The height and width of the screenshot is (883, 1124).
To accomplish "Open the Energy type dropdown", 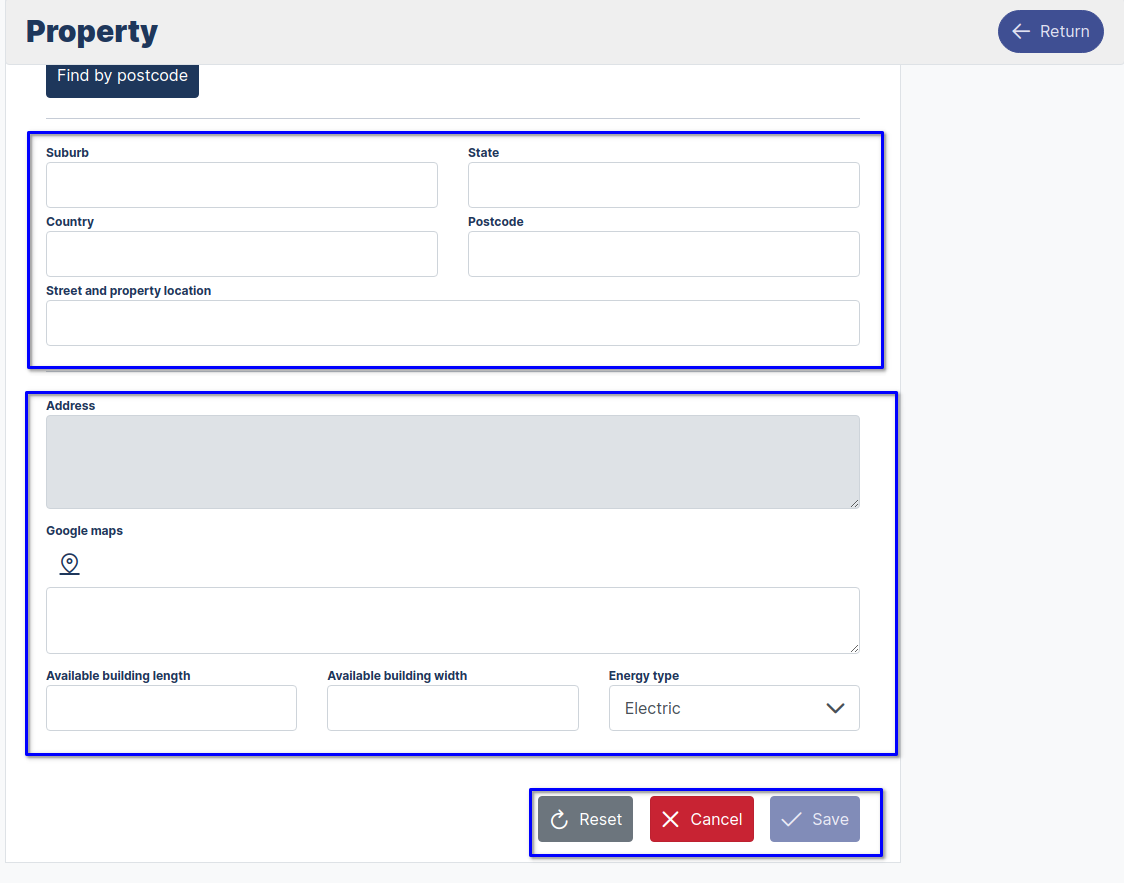I will click(734, 708).
